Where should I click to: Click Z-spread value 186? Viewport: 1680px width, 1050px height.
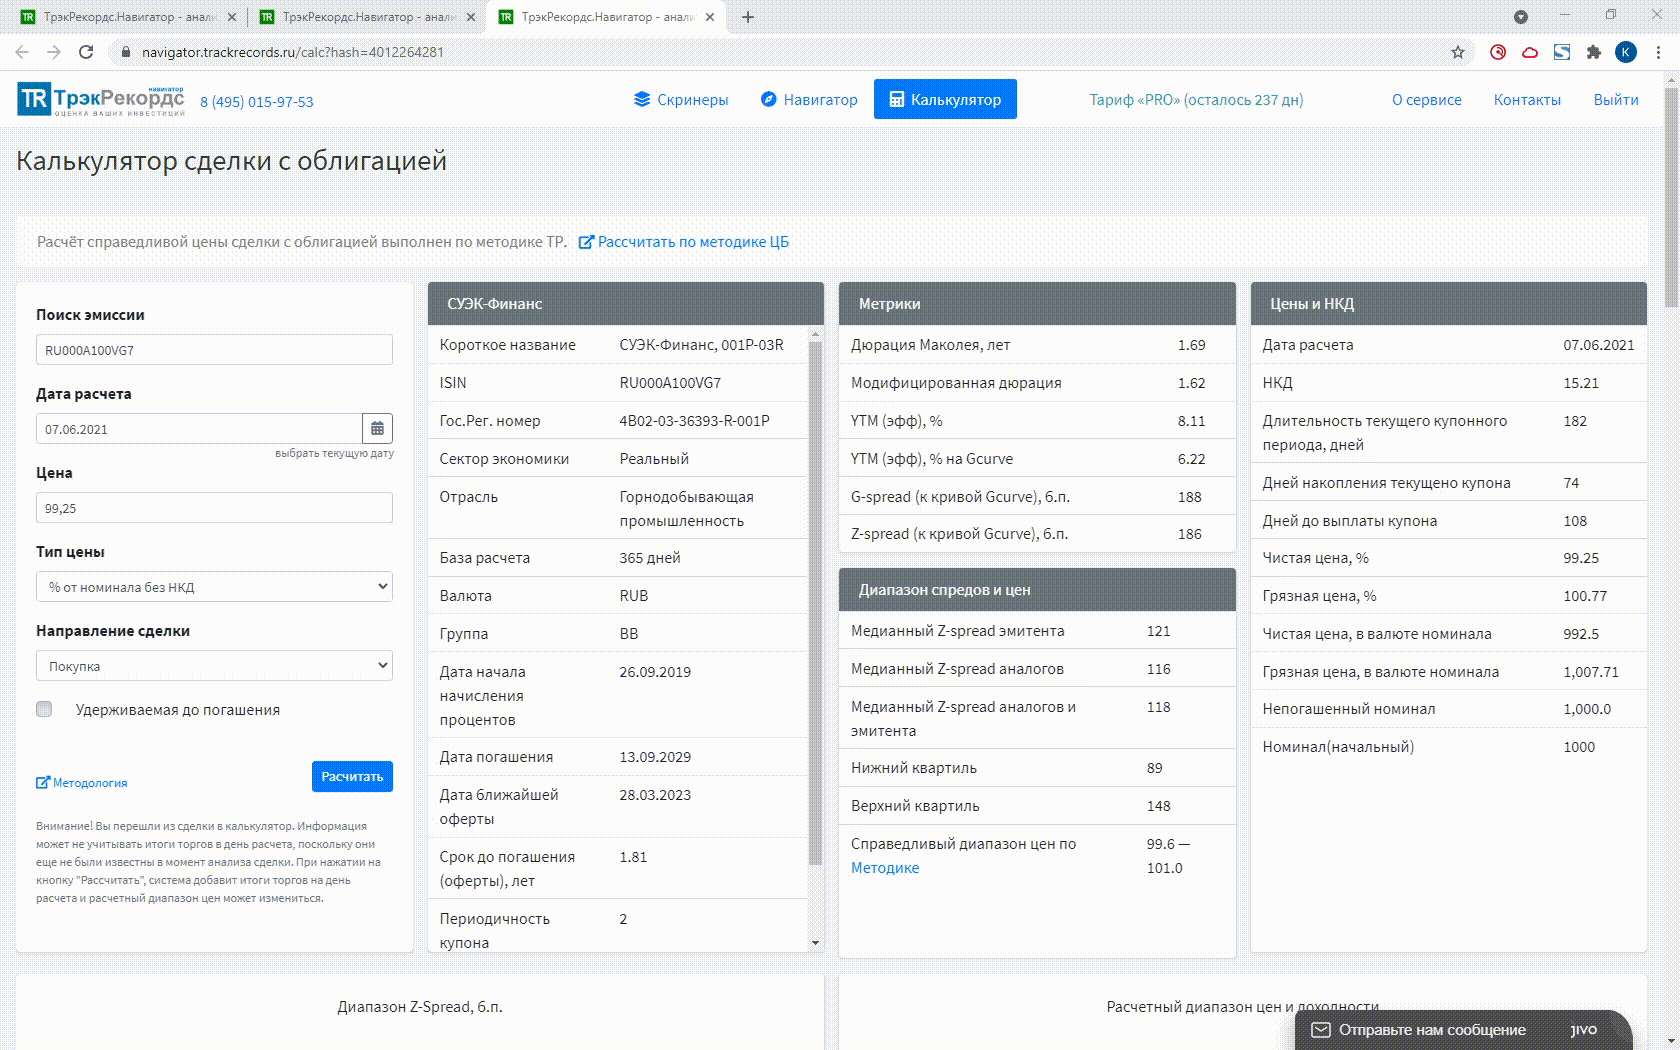click(1189, 534)
